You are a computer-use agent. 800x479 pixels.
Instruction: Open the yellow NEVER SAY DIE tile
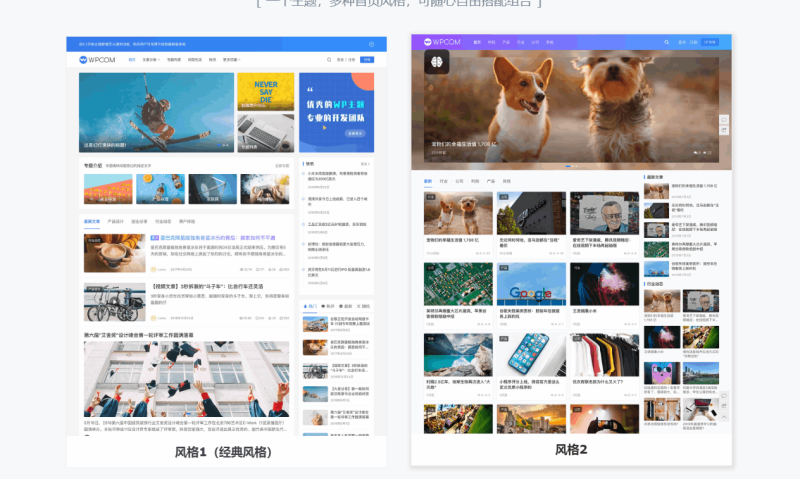pyautogui.click(x=266, y=92)
